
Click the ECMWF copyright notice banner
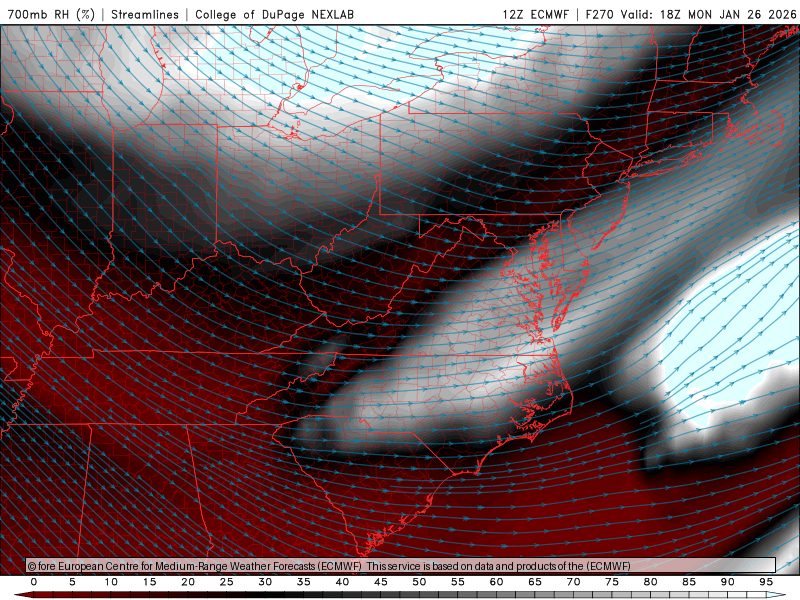[401, 565]
